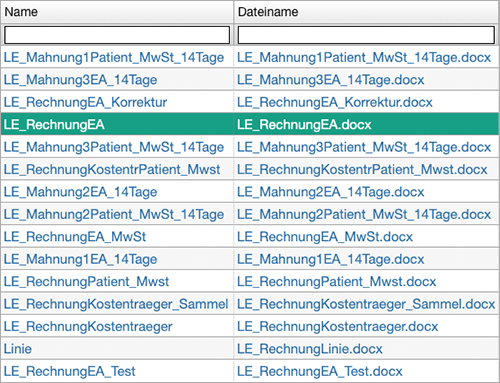Open the LE_RechnungEA.docx file entry
Image resolution: width=500 pixels, height=383 pixels.
[x=304, y=125]
